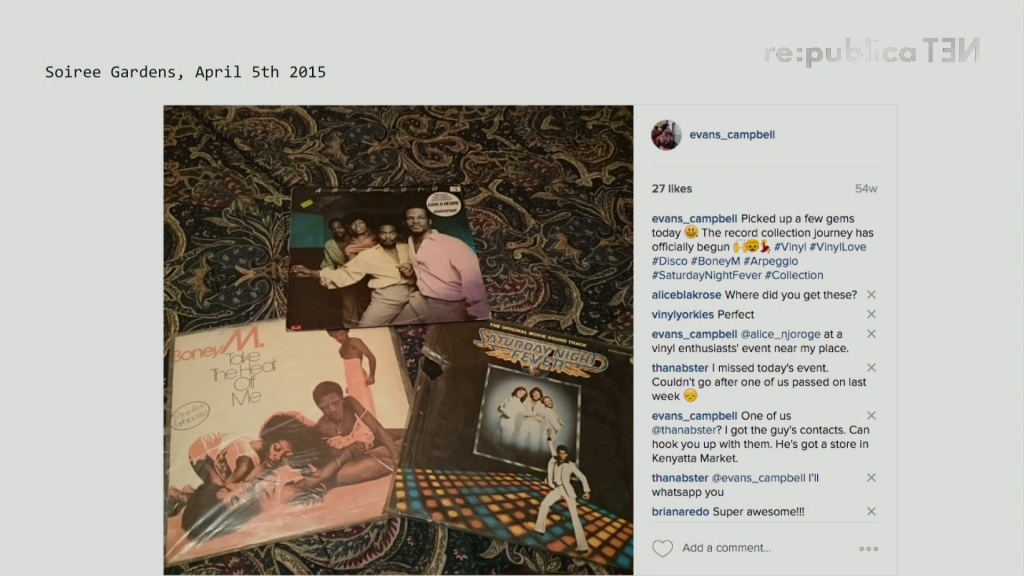Viewport: 1024px width, 576px height.
Task: Click the @alice_njoroge mention
Action: click(x=780, y=334)
